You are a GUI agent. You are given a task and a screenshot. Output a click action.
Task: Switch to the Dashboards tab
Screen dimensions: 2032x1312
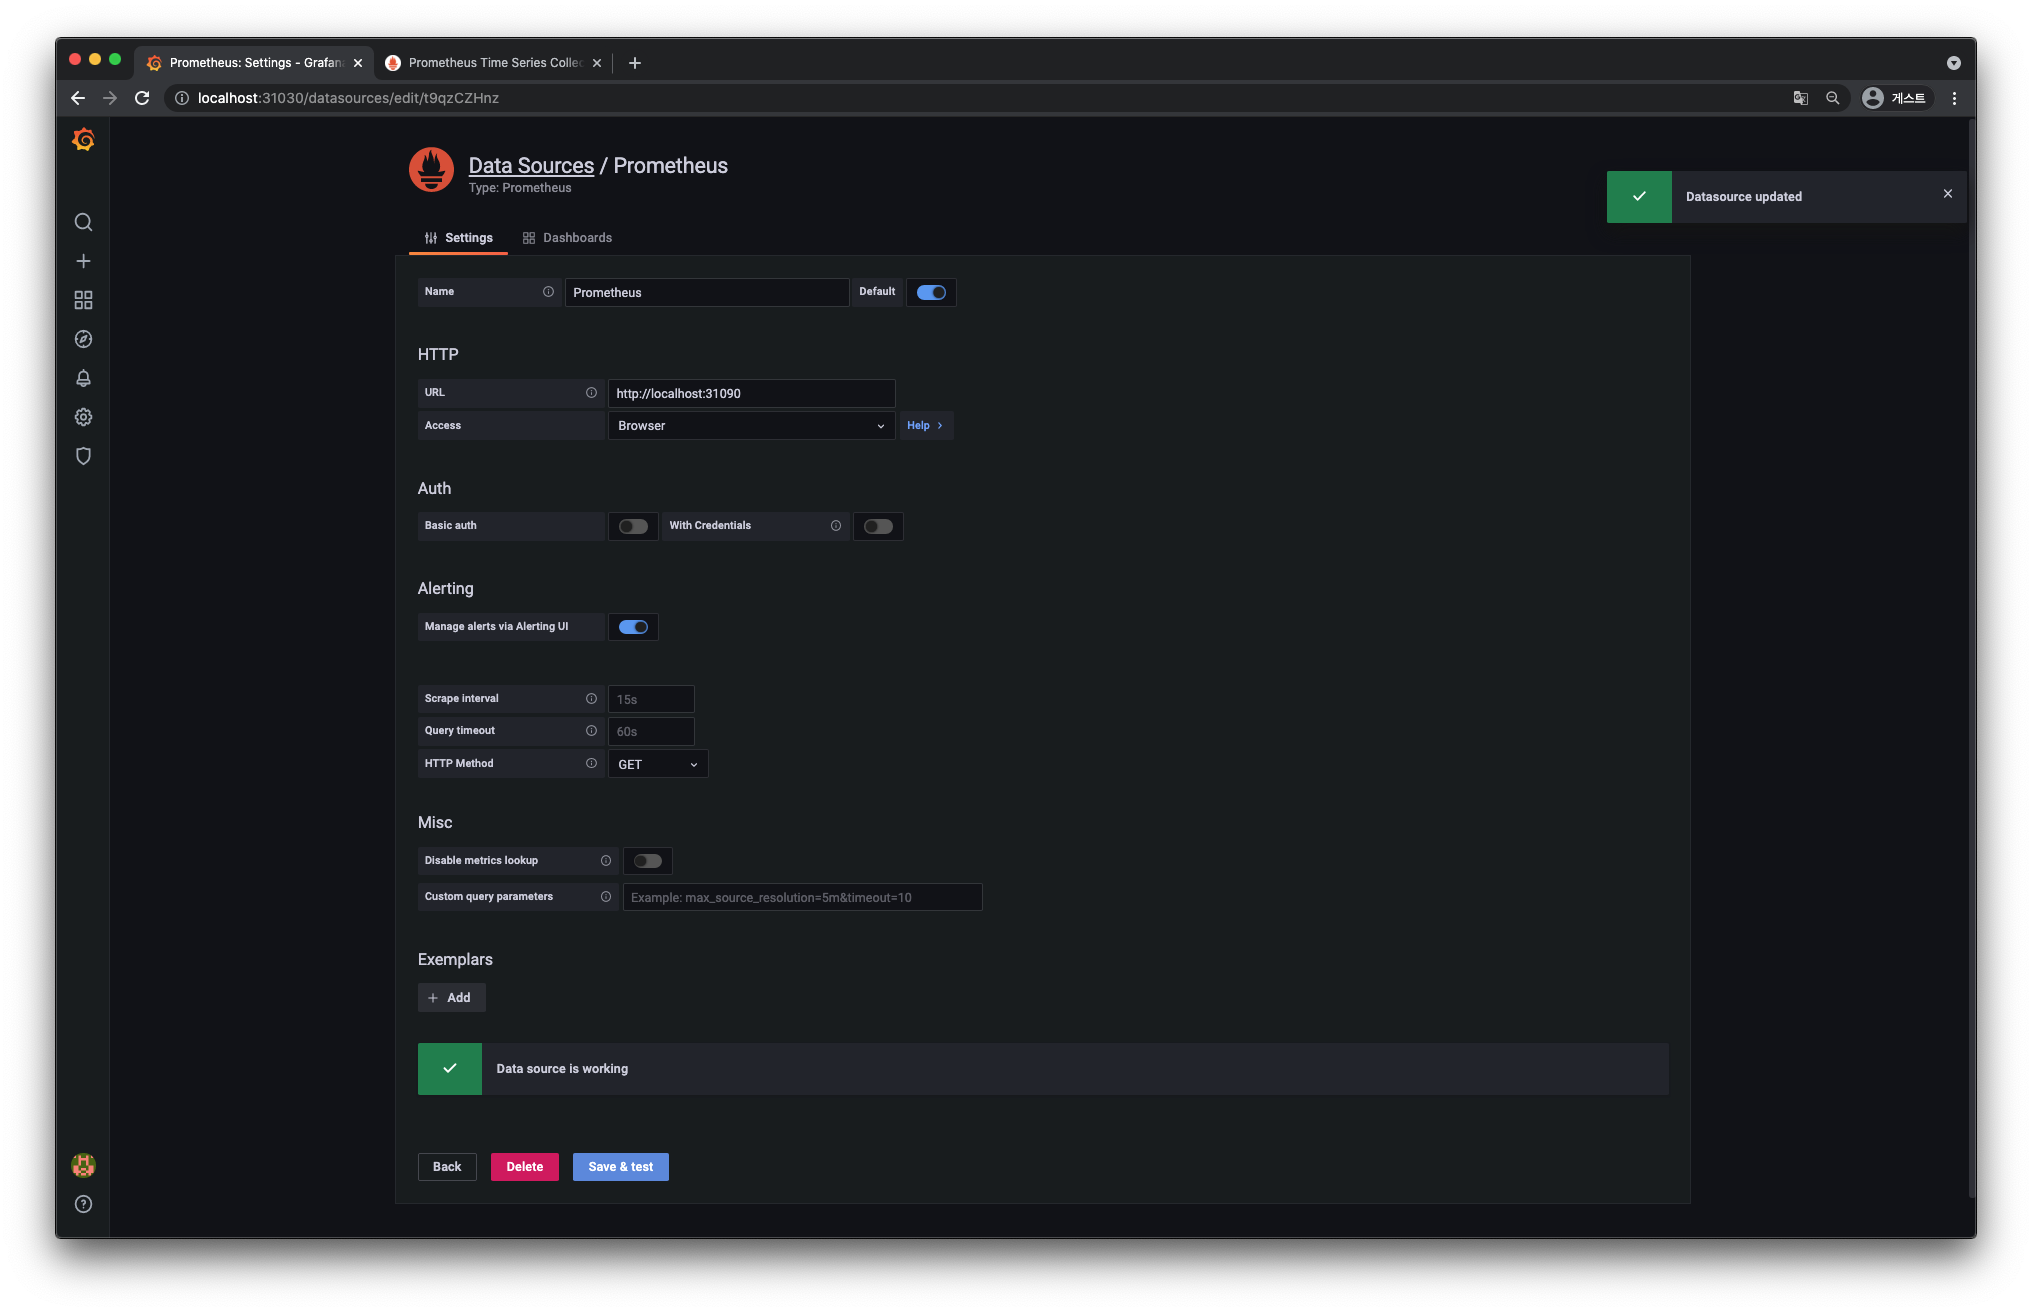567,238
